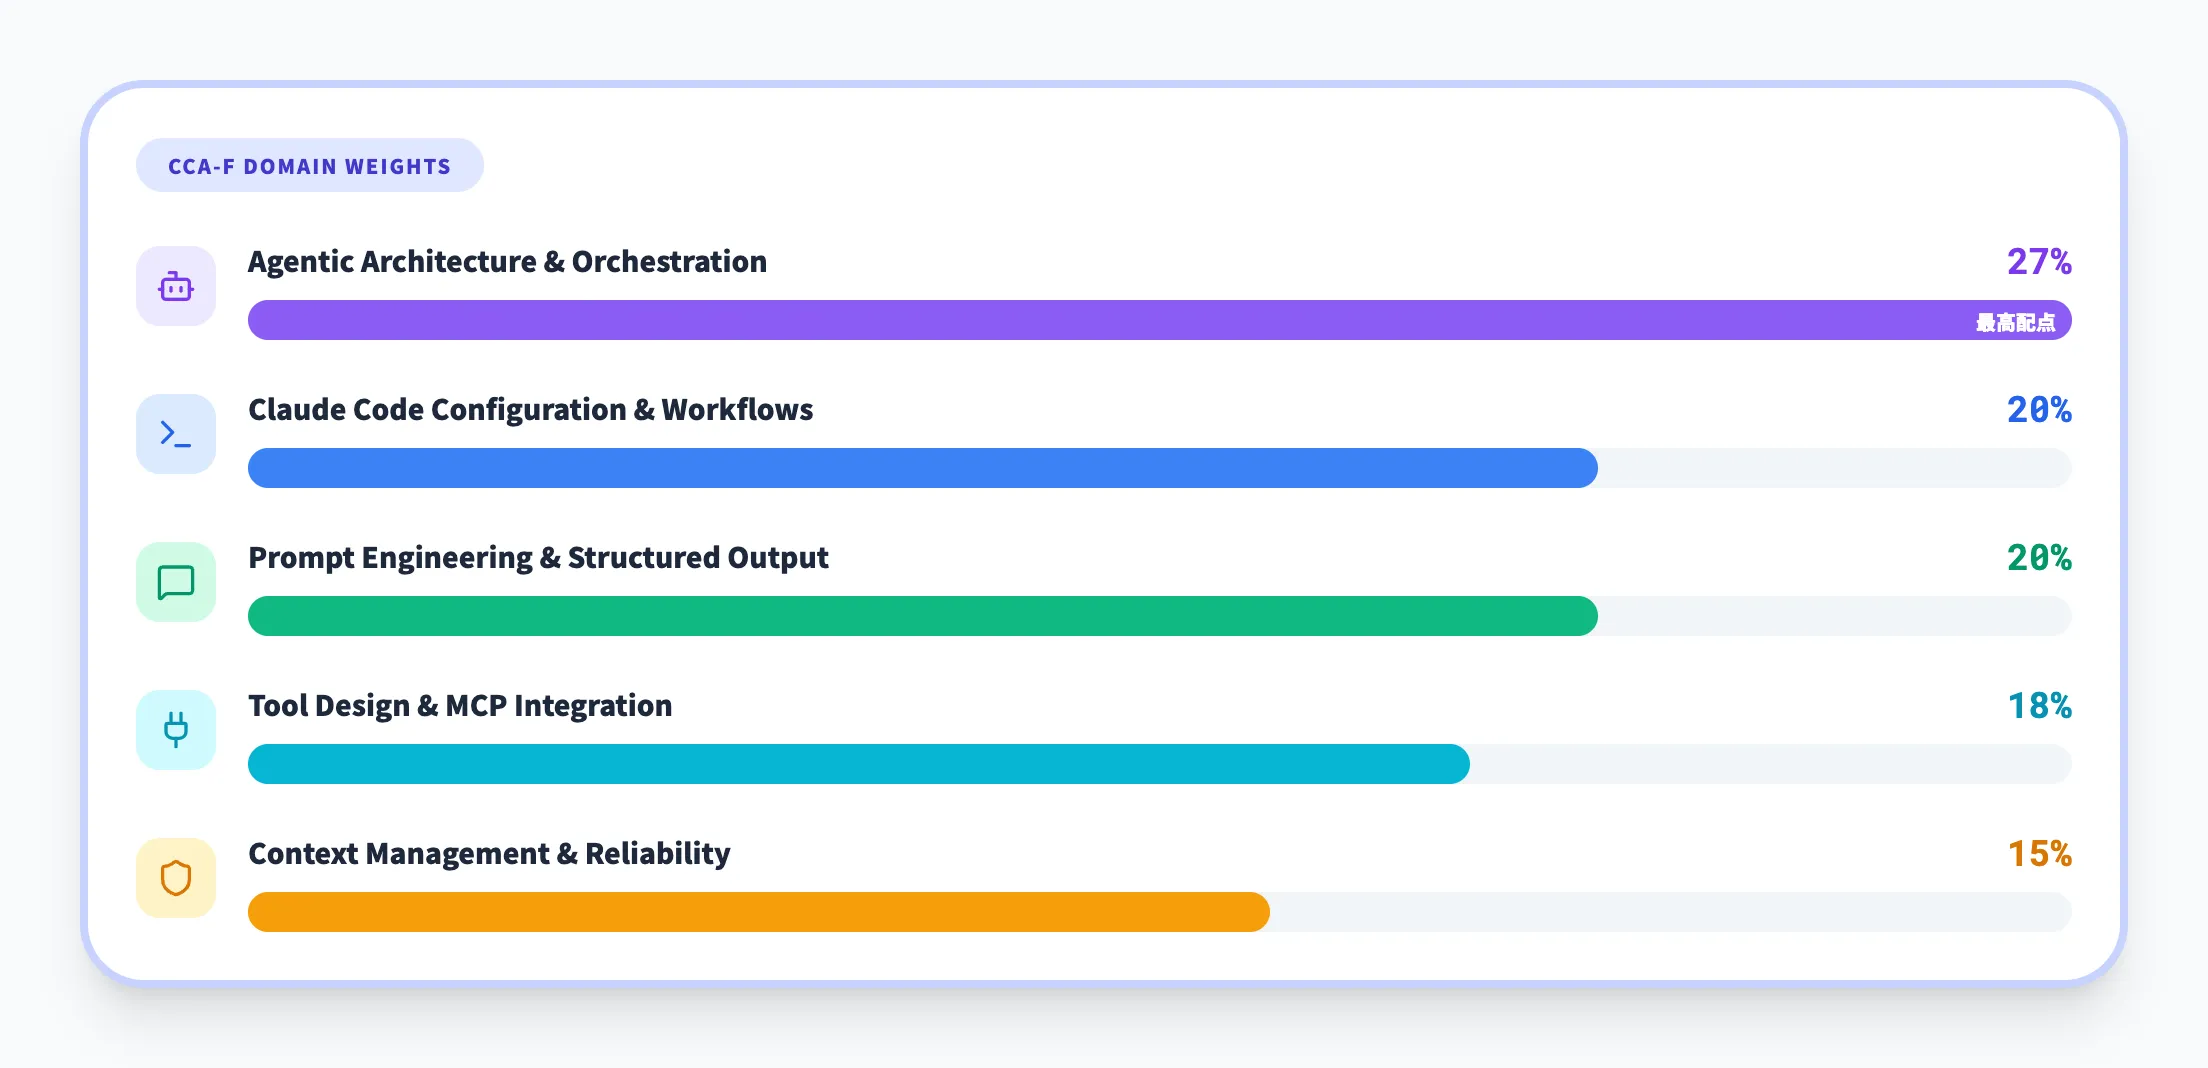This screenshot has width=2208, height=1068.
Task: Click the Agentic Architecture & Orchestration label
Action: 507,262
